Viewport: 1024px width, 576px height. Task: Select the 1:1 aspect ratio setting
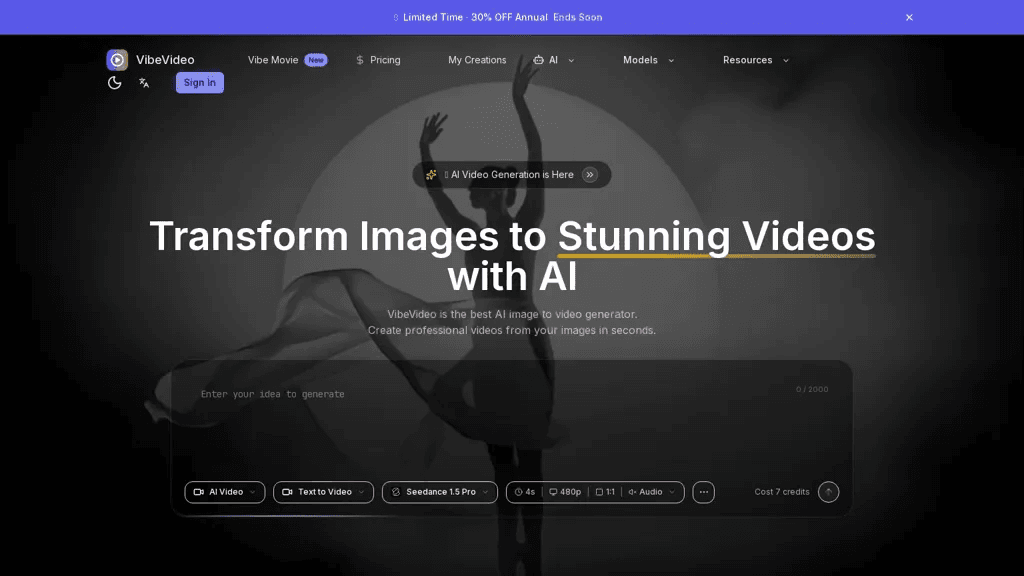tap(605, 492)
